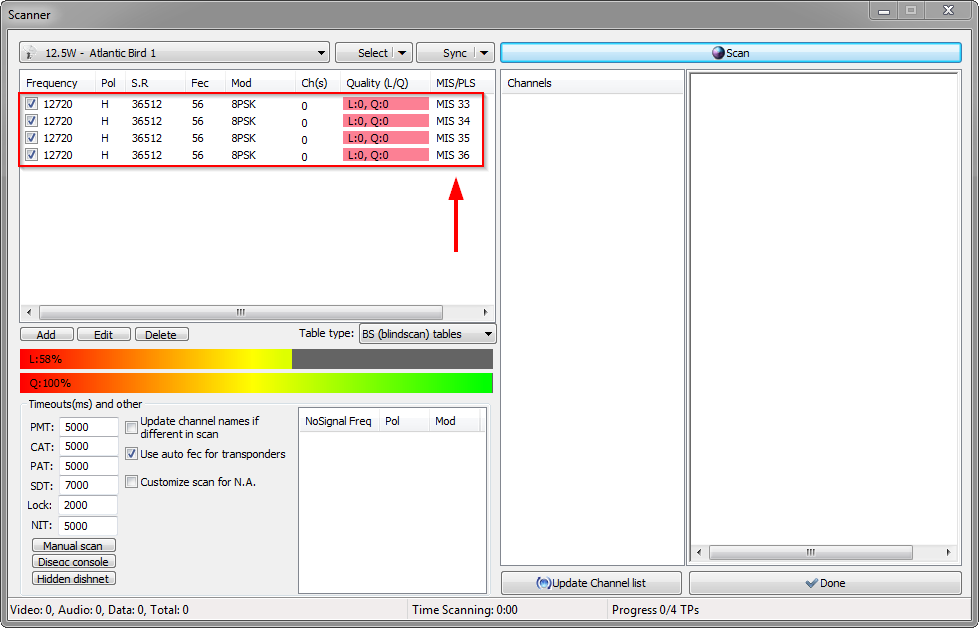Click the signal icon on Update Channel list

pos(544,583)
